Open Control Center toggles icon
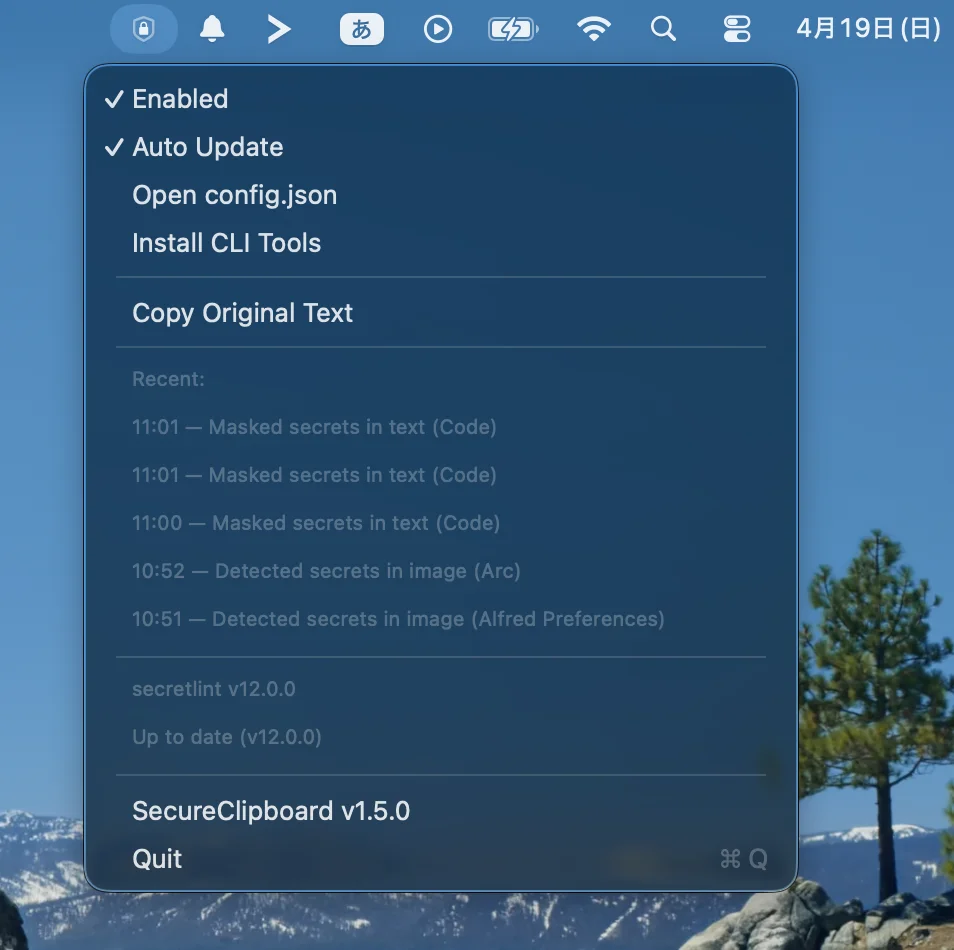 [737, 29]
